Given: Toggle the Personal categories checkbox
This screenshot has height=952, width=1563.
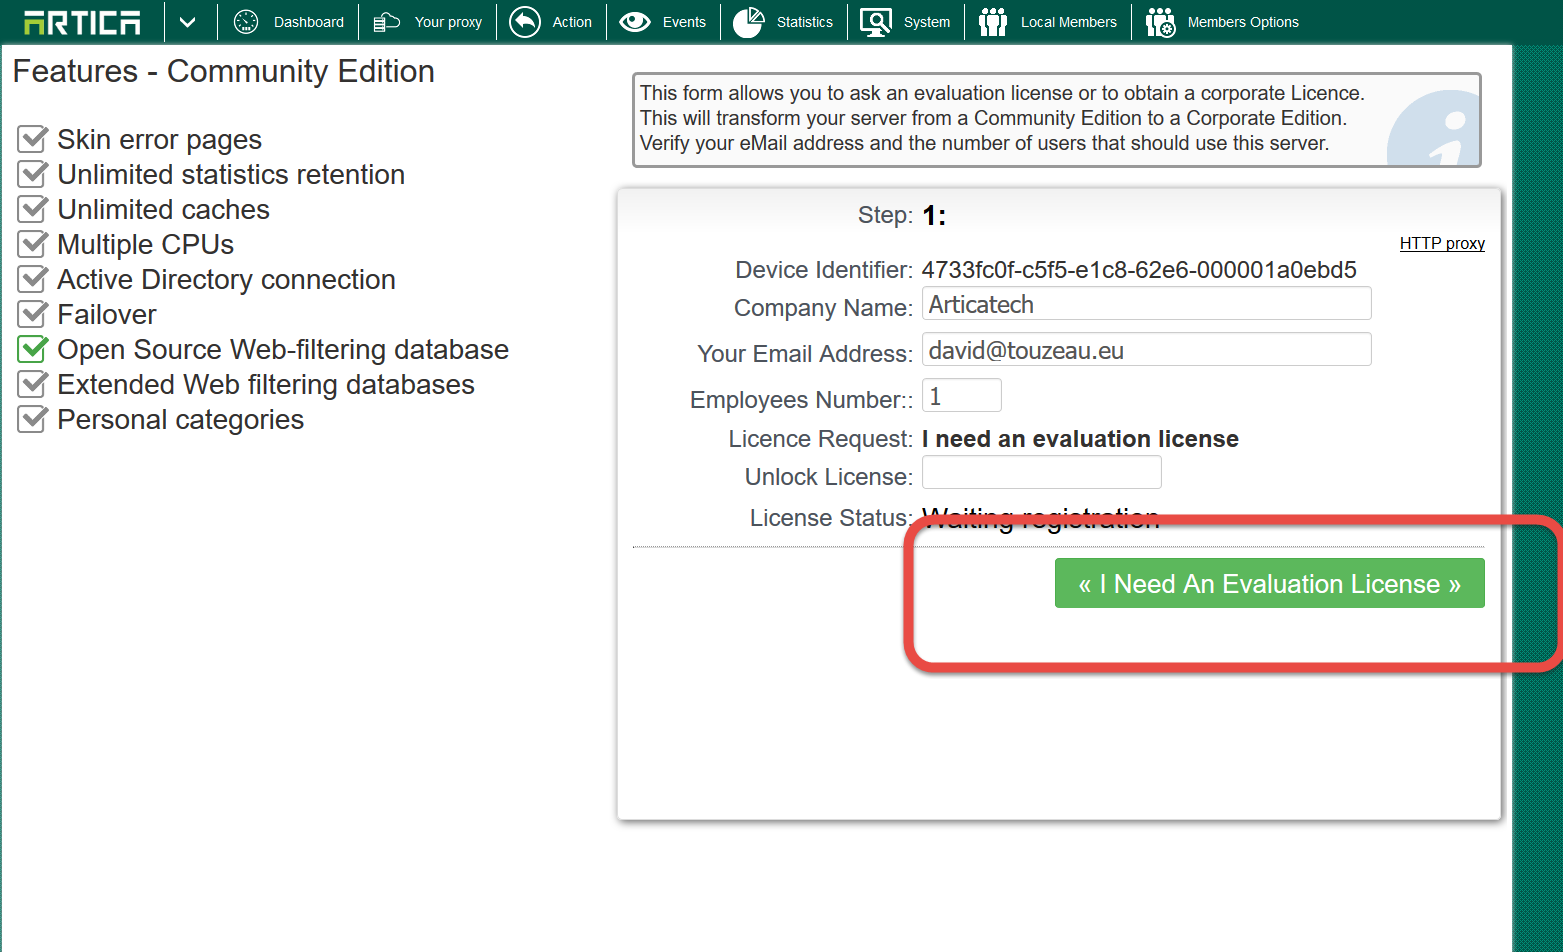Looking at the screenshot, I should (x=33, y=418).
